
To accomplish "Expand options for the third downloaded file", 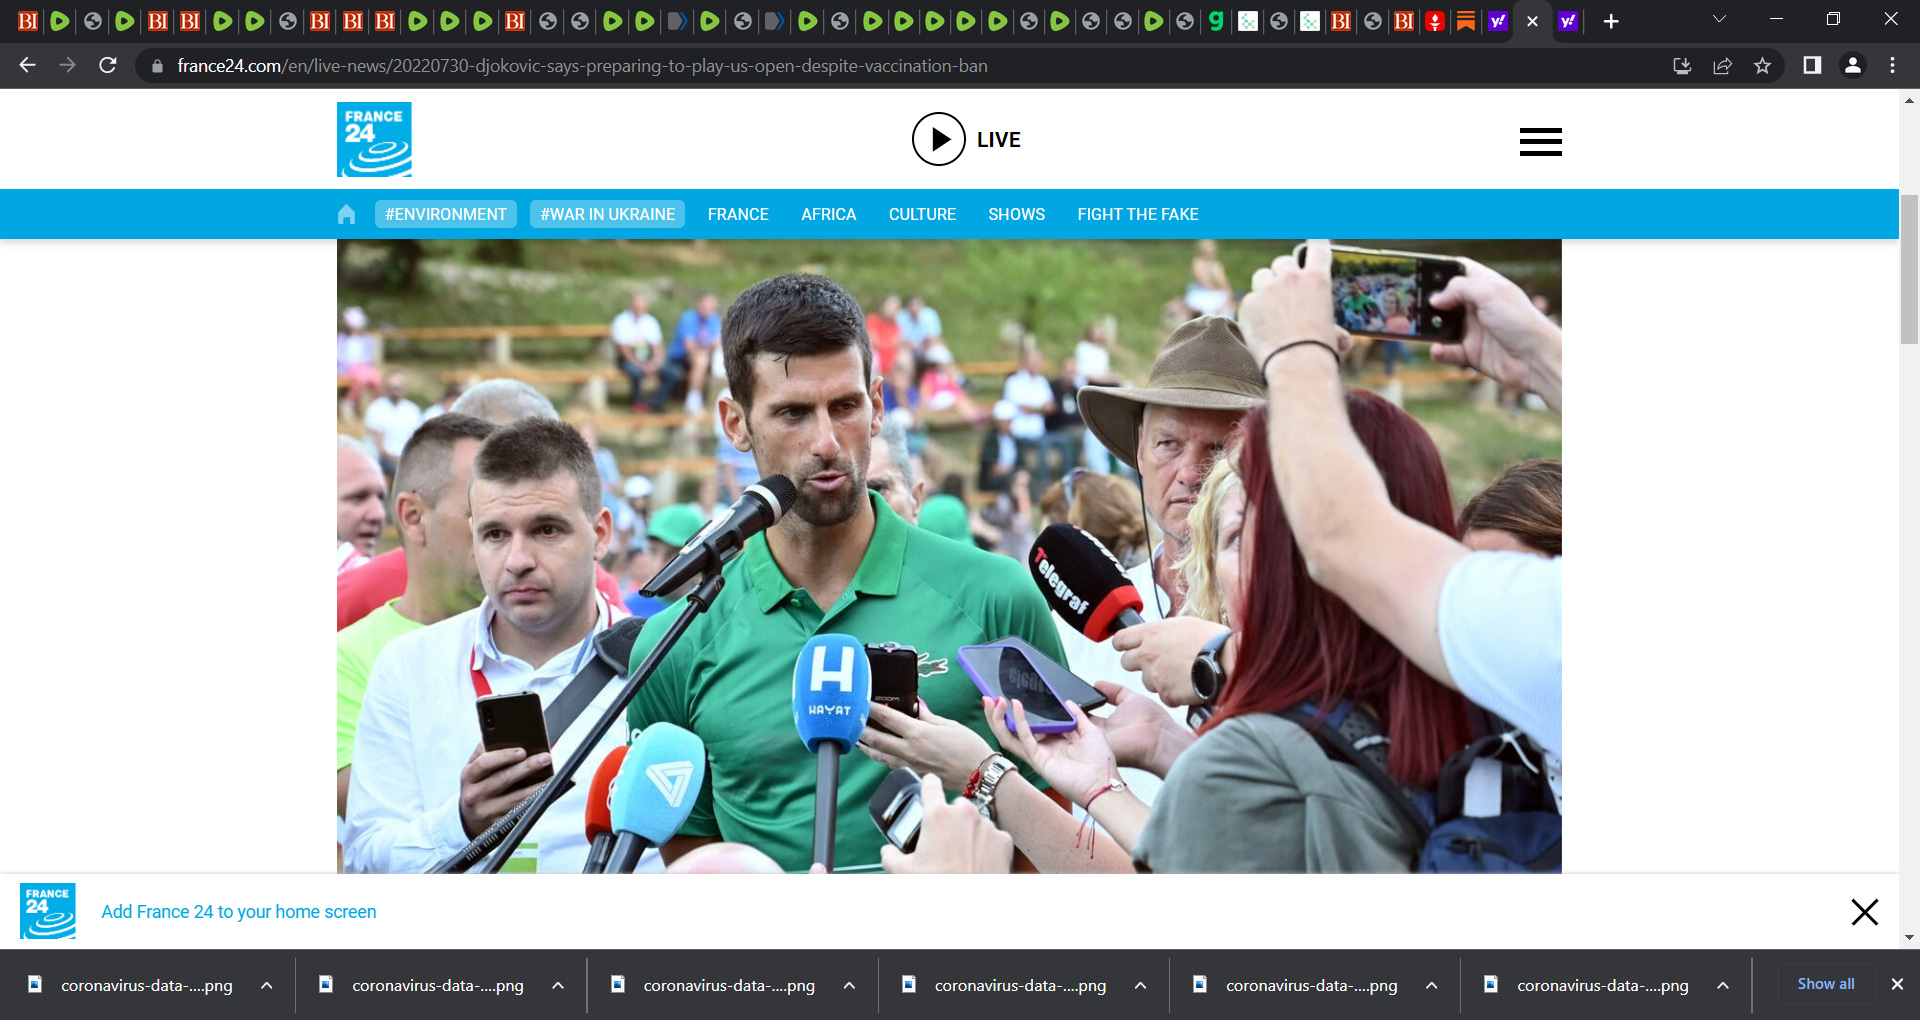I will [x=849, y=985].
